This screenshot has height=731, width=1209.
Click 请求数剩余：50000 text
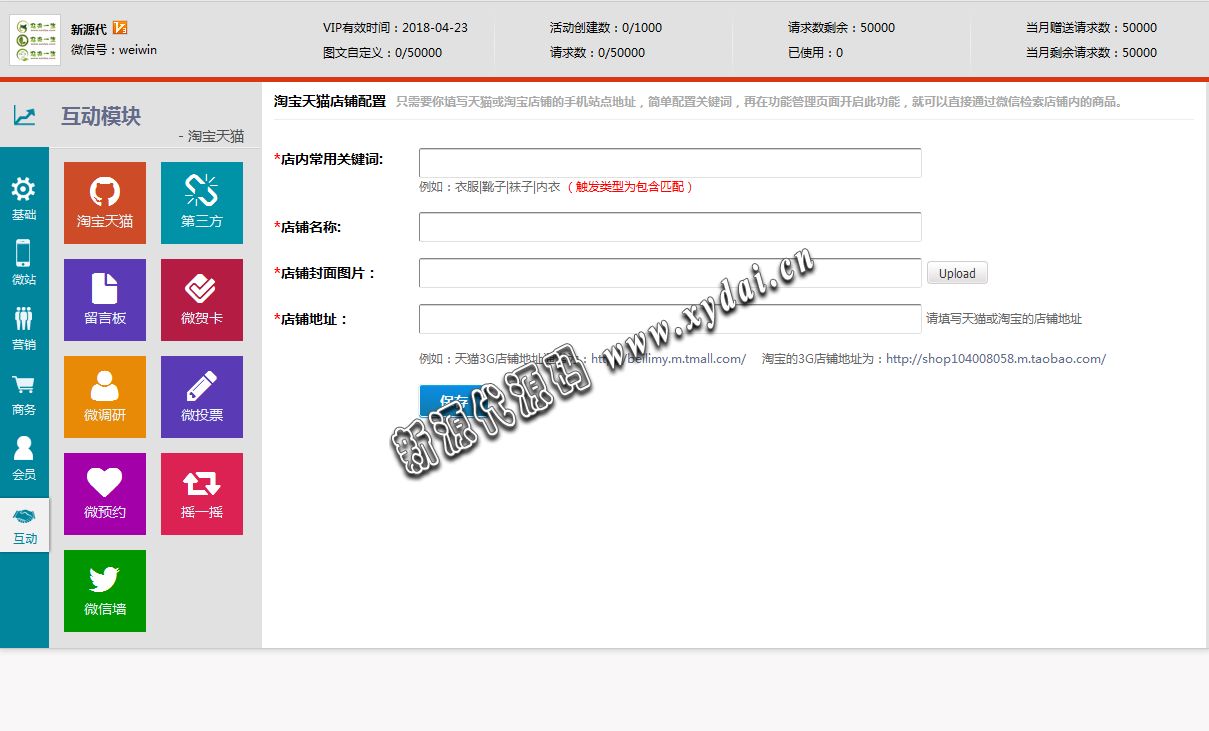pyautogui.click(x=841, y=28)
